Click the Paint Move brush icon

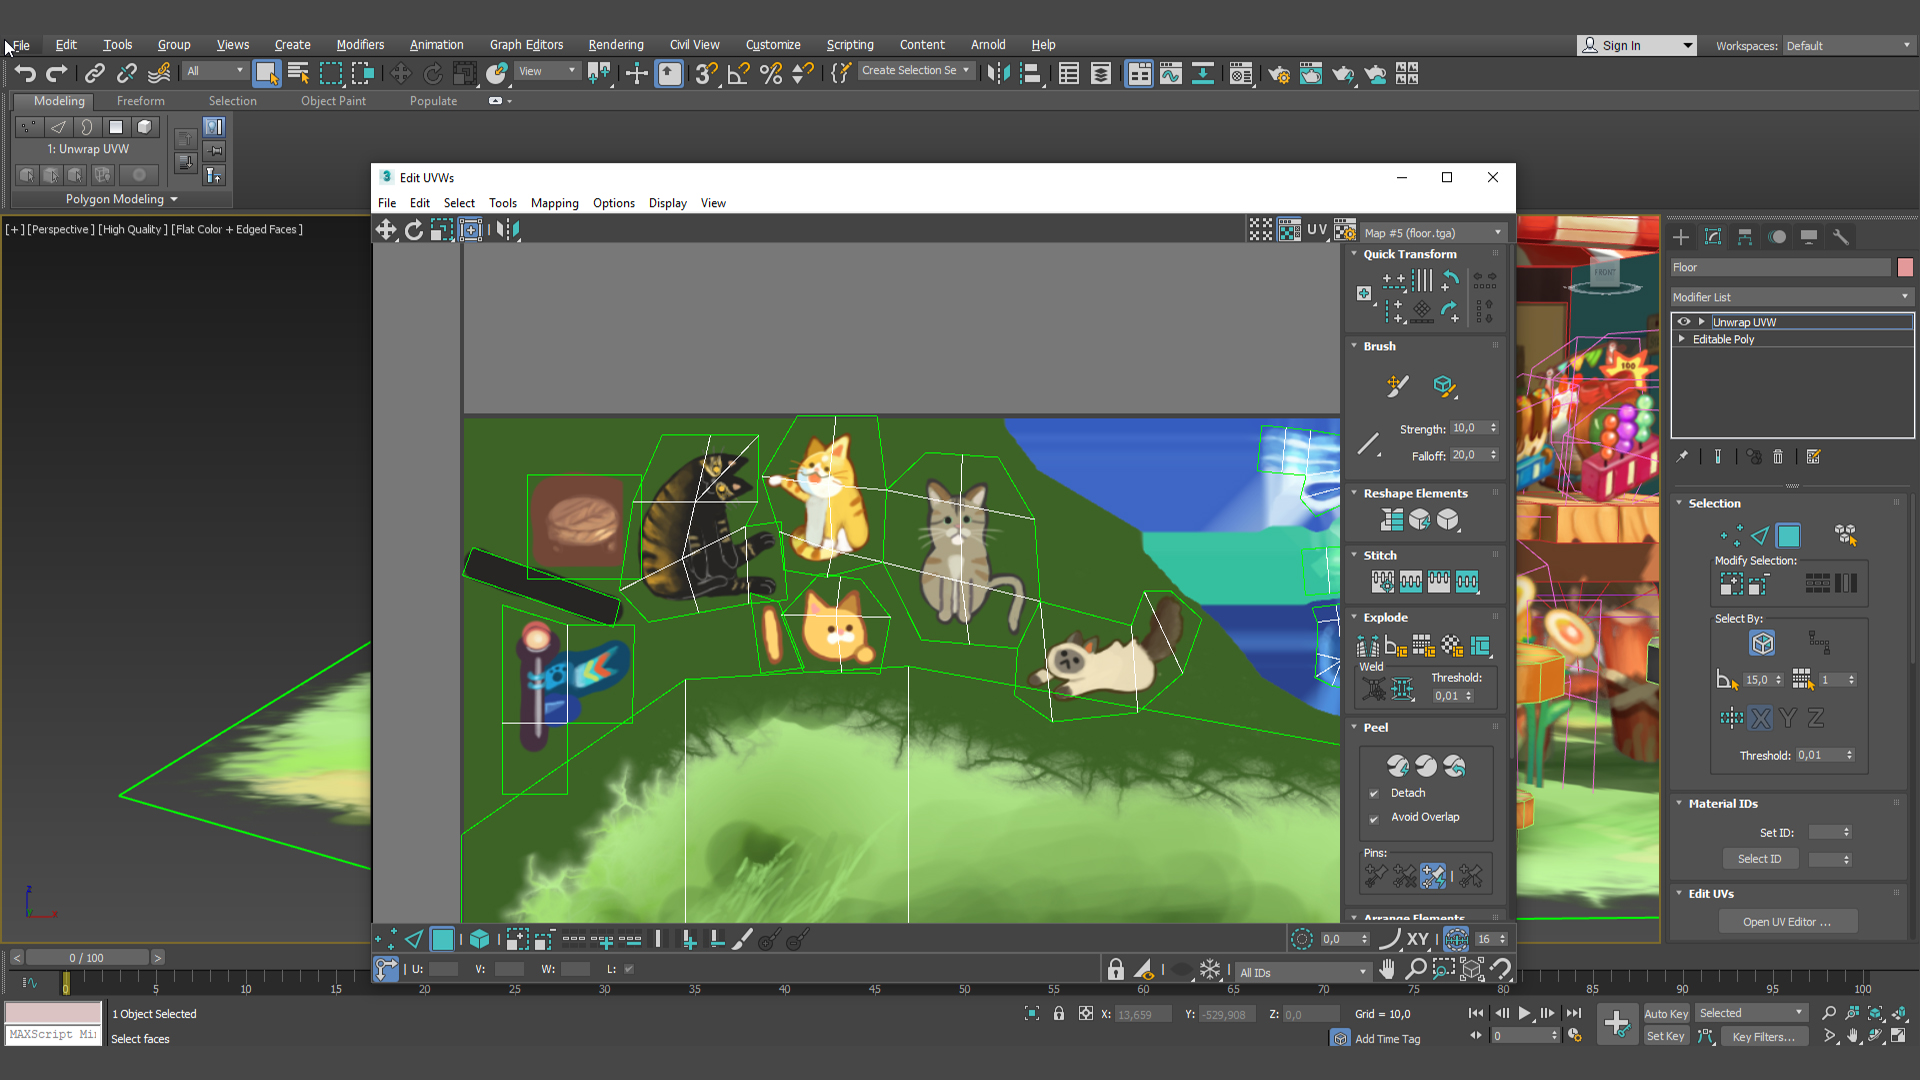[1397, 386]
